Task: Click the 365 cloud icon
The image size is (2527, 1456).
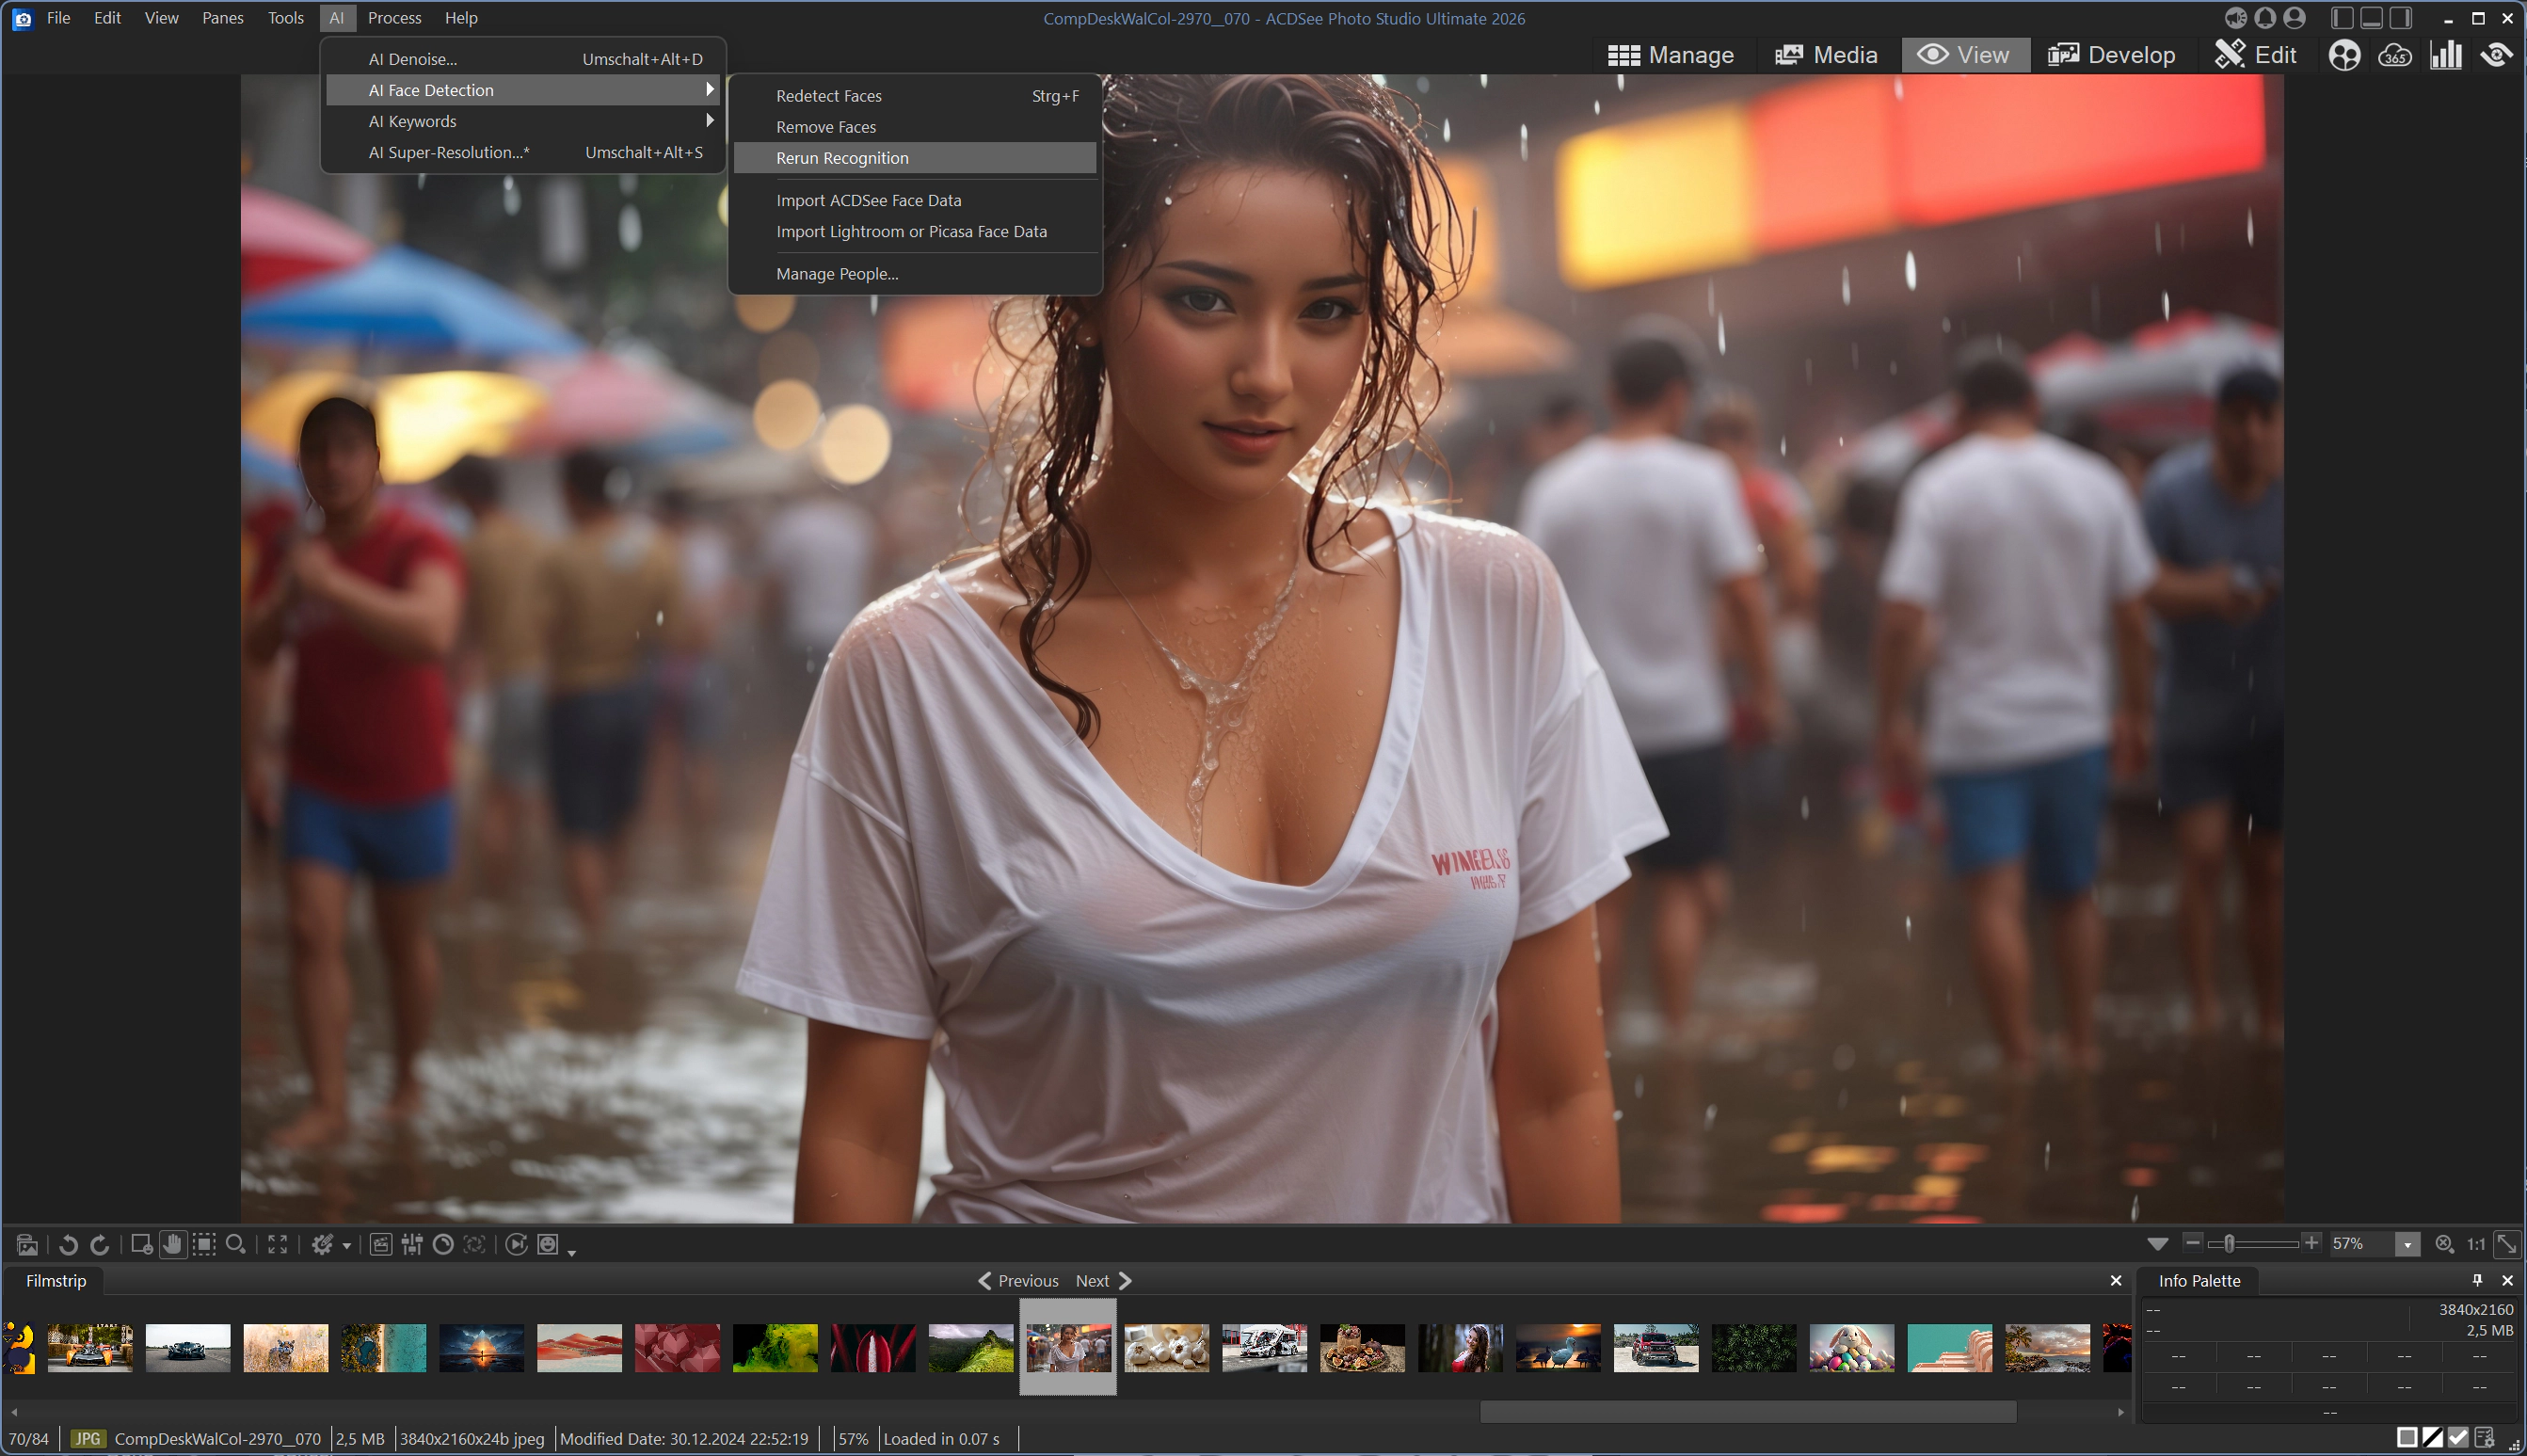Action: click(x=2395, y=55)
